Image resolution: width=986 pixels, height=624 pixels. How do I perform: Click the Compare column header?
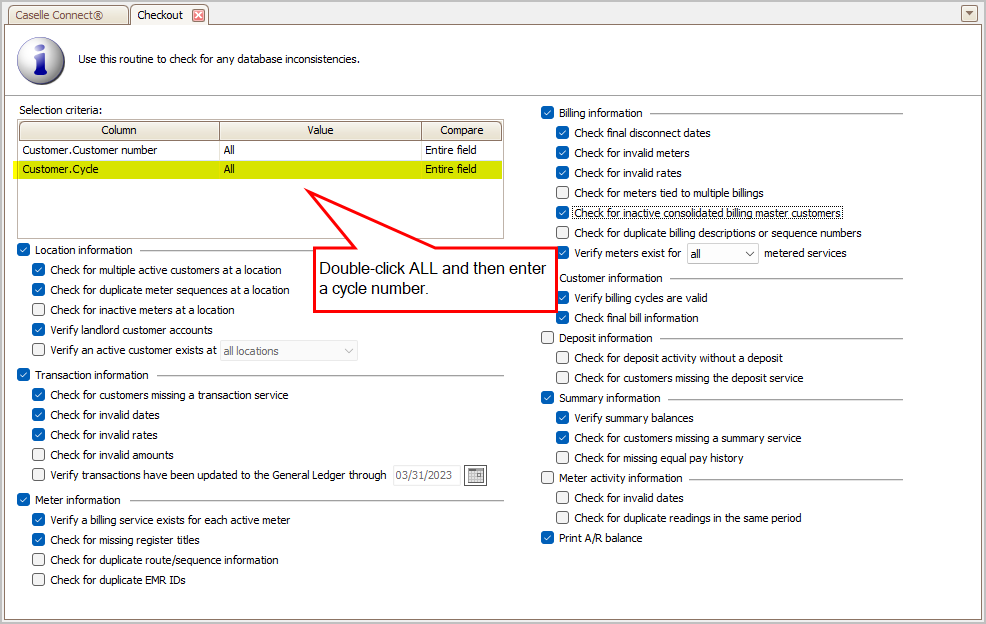[x=462, y=130]
